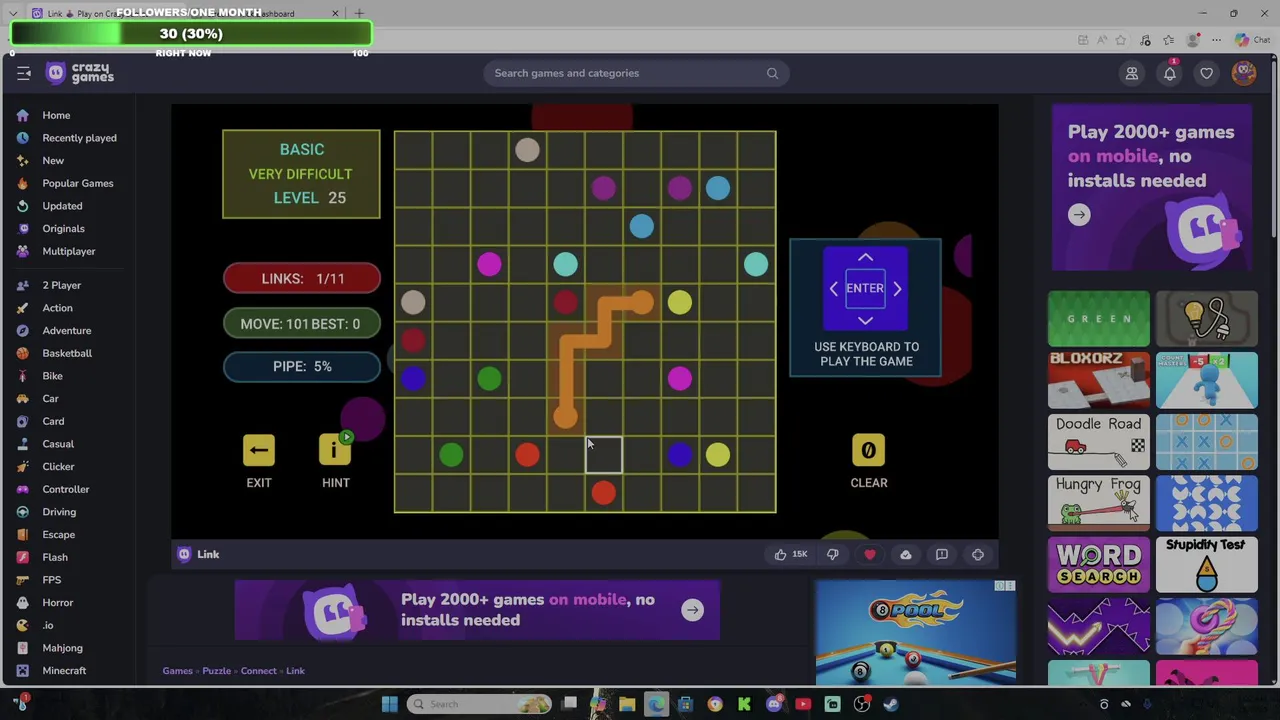Viewport: 1280px width, 720px height.
Task: Open the CrazyGames hamburger menu
Action: click(24, 73)
